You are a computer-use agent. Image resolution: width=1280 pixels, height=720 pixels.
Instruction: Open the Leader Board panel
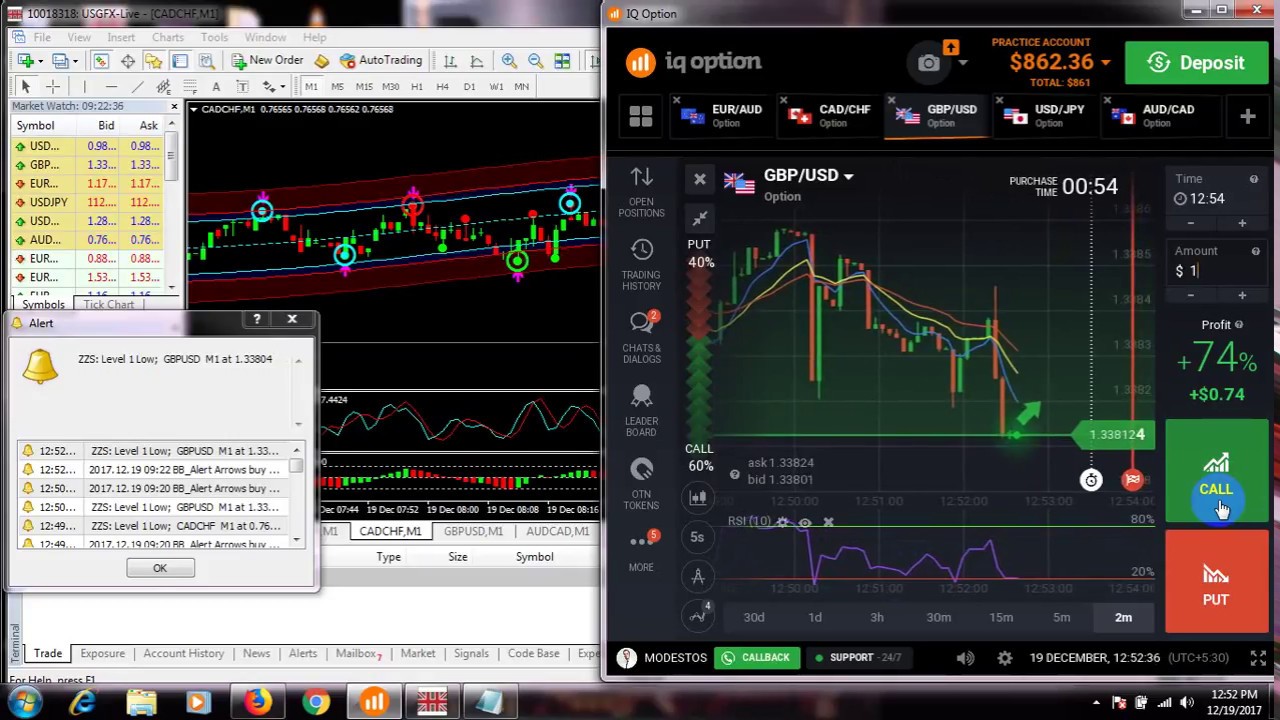click(x=641, y=411)
